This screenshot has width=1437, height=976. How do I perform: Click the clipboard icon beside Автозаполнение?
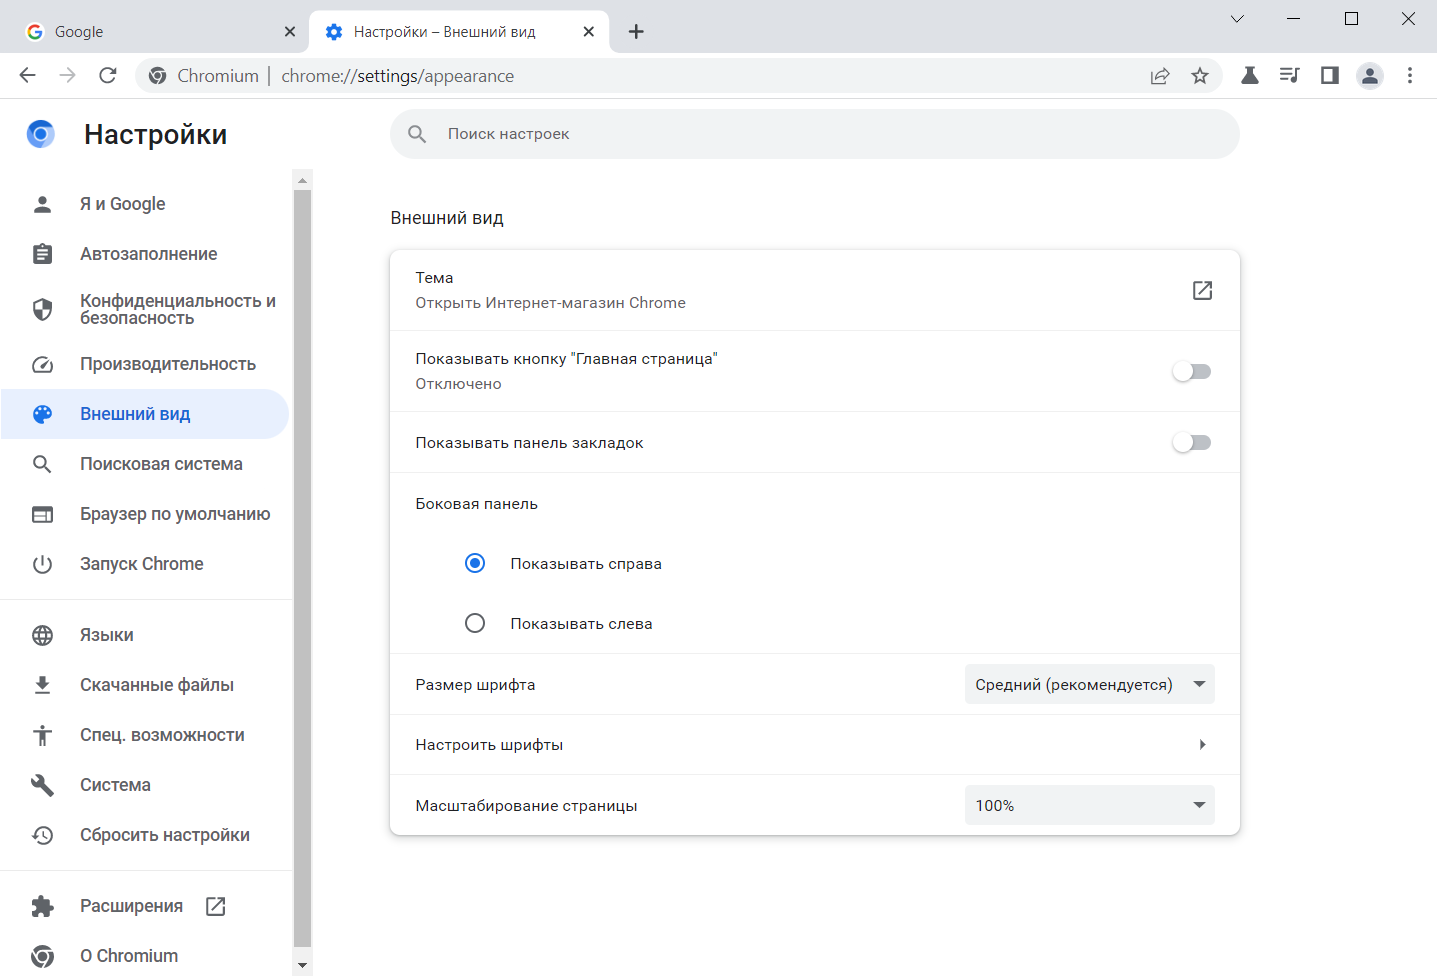coord(42,254)
